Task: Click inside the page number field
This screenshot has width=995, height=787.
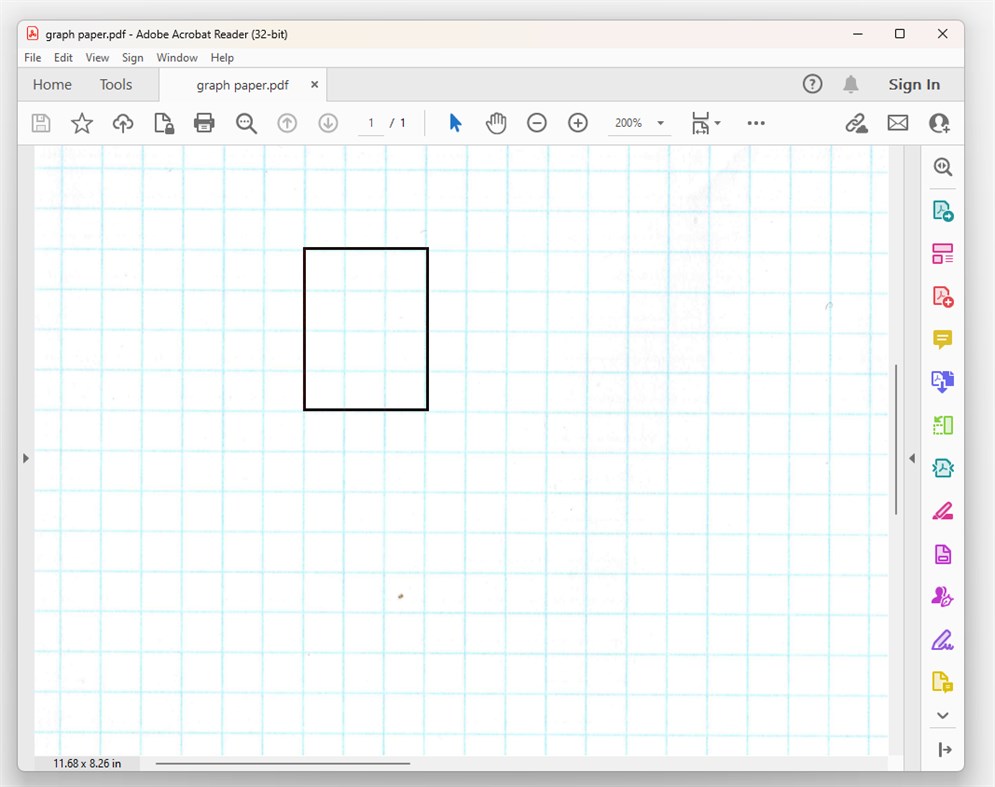Action: tap(371, 122)
